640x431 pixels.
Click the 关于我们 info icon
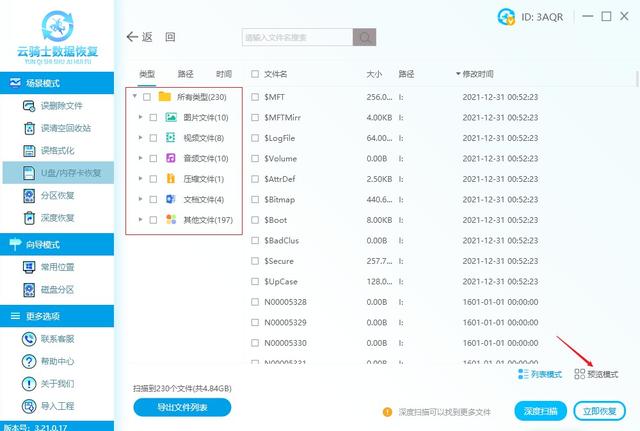click(29, 384)
